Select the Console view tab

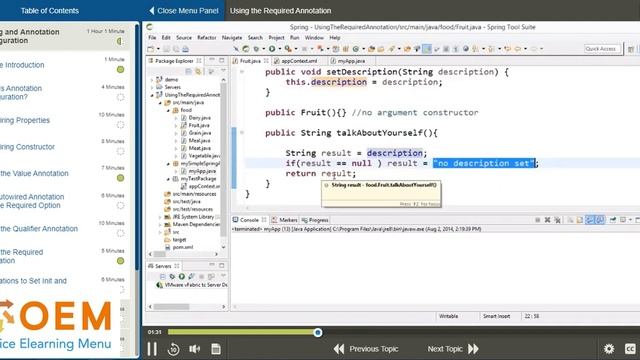(249, 220)
